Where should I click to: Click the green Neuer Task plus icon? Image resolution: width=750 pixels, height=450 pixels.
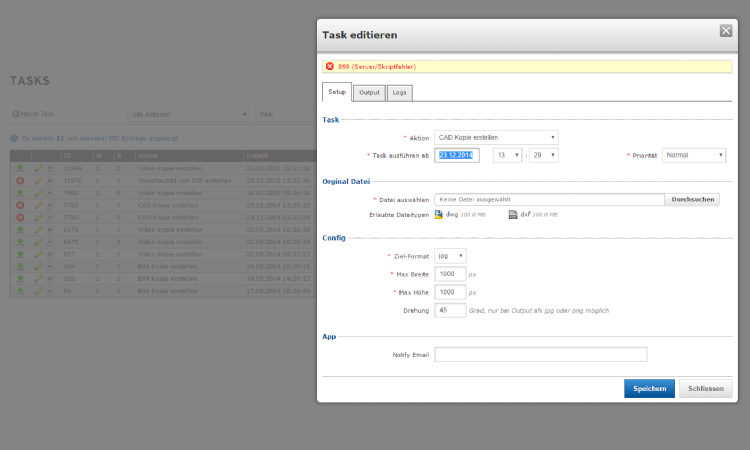click(x=15, y=114)
